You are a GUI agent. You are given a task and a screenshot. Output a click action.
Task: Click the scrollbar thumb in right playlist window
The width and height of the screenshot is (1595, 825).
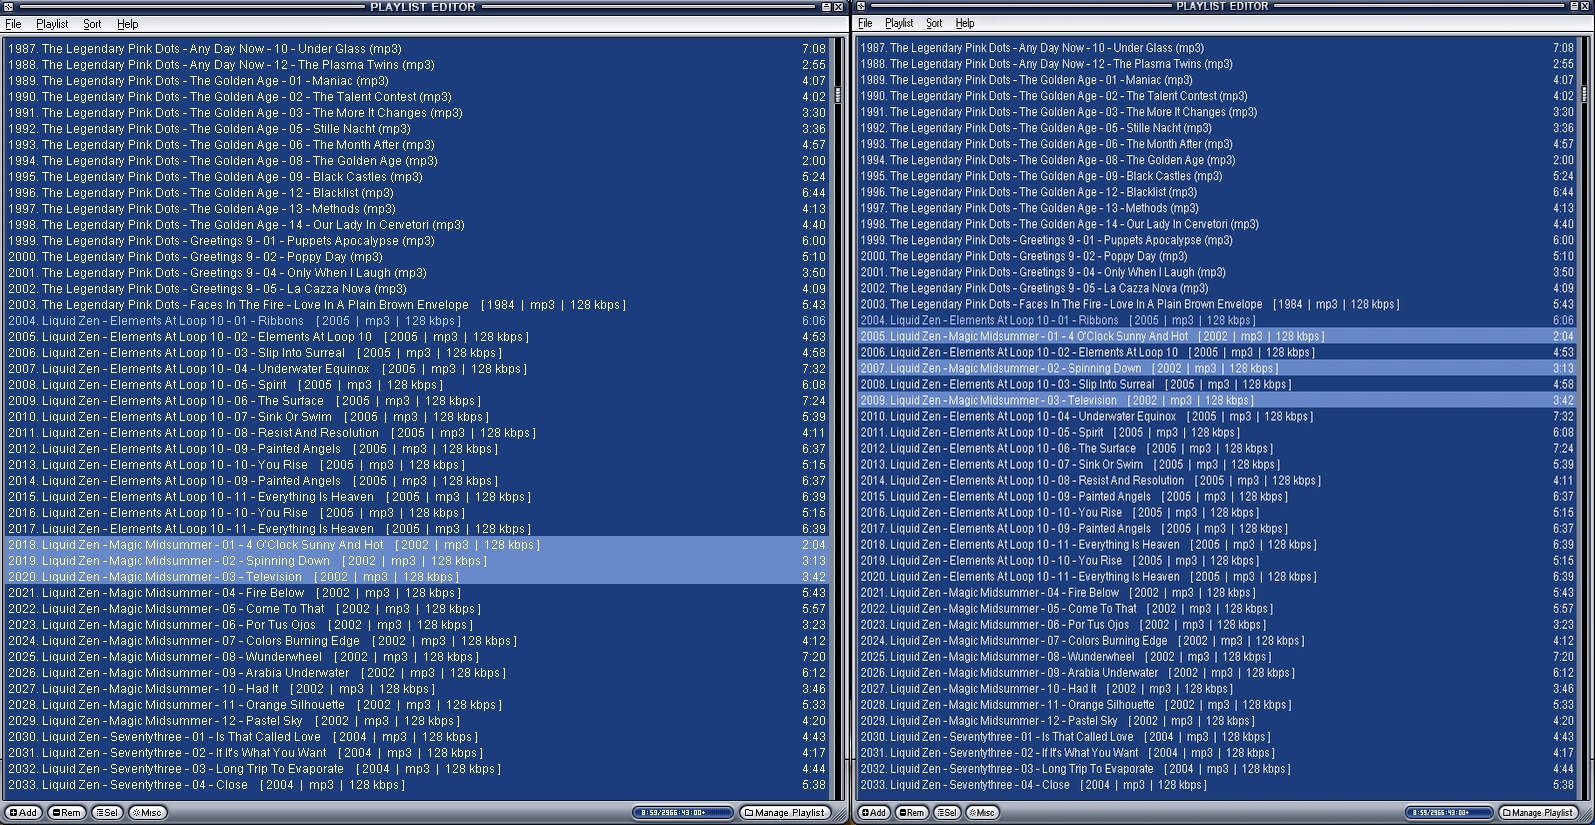(x=1585, y=94)
